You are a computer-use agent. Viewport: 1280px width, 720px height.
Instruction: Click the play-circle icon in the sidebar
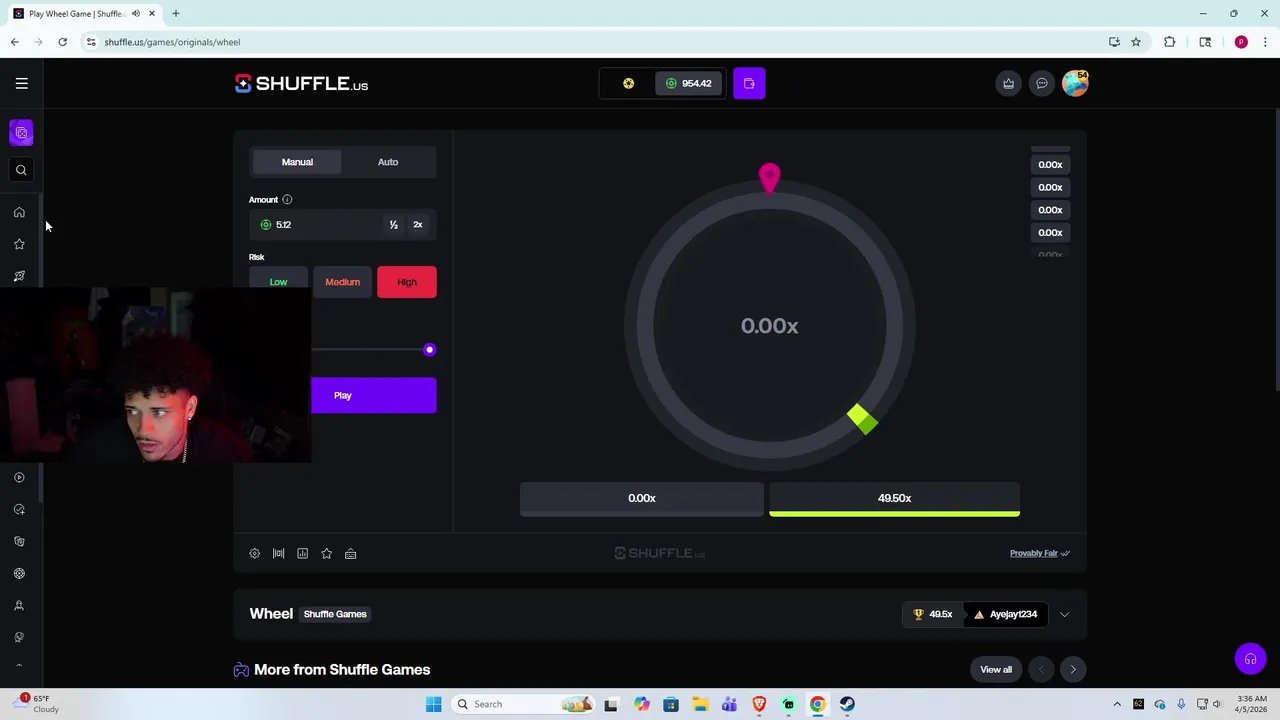19,478
